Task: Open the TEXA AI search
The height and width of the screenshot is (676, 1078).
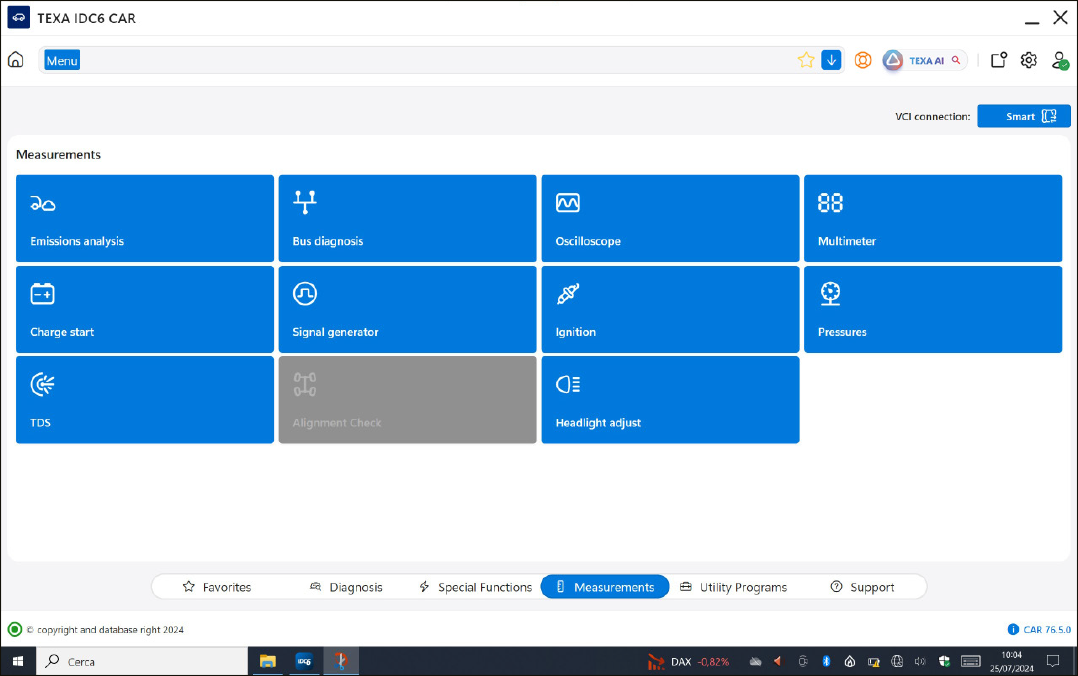Action: tap(924, 60)
